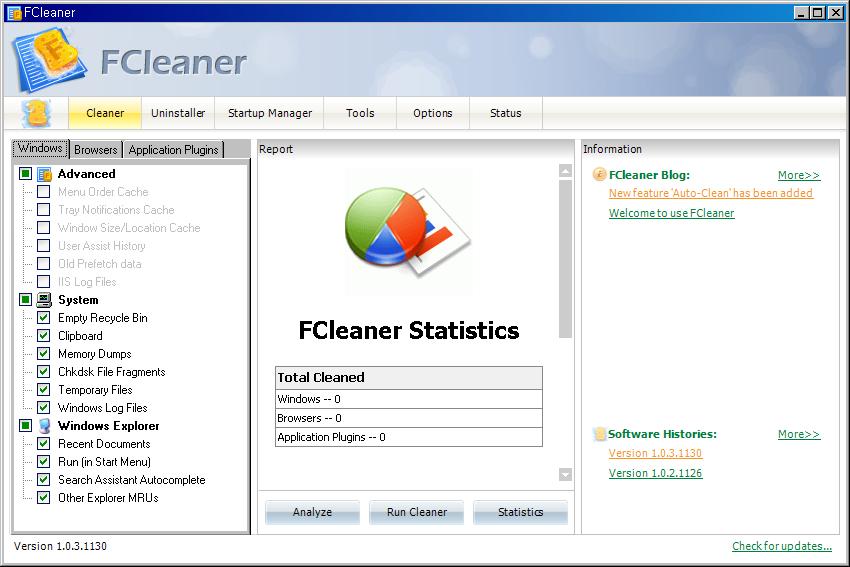The height and width of the screenshot is (567, 850).
Task: Click the FCleaner Blog round icon
Action: (x=599, y=174)
